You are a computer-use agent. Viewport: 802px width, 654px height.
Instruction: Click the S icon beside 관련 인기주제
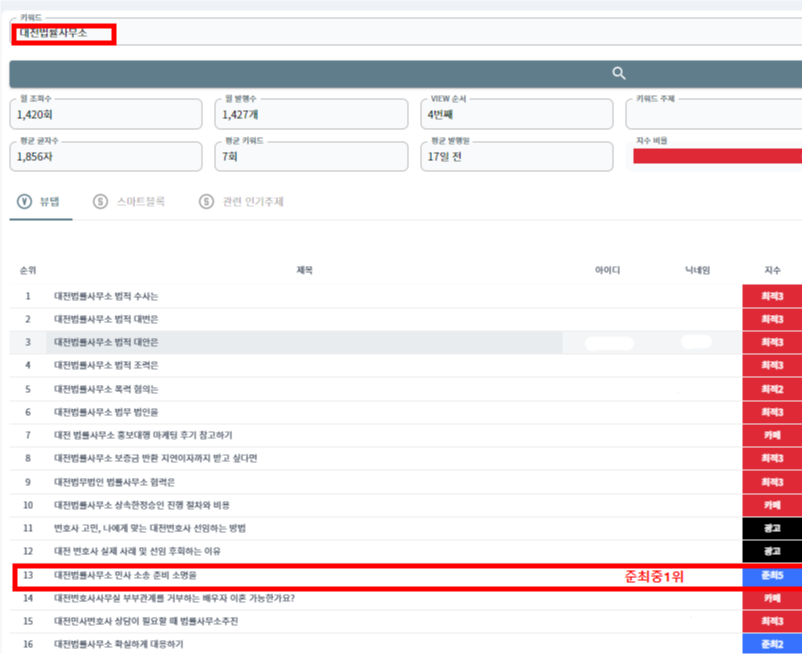point(206,201)
